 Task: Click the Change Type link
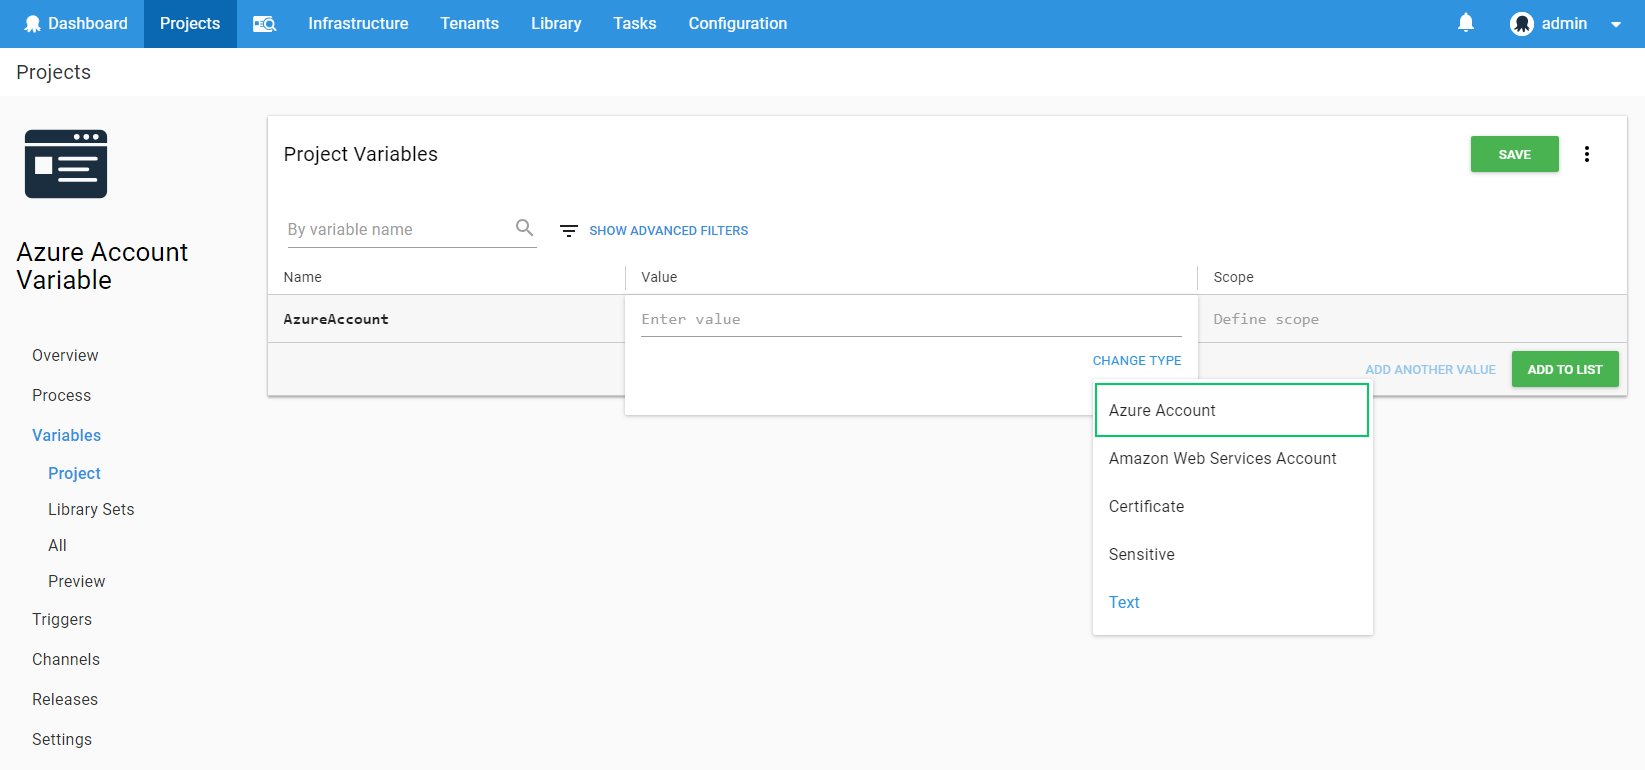[x=1137, y=361]
